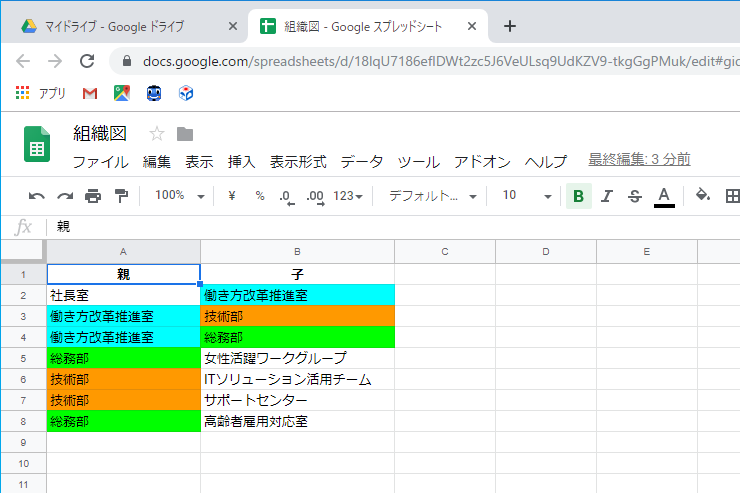
Task: Click the document title 組織図
Action: coord(100,134)
